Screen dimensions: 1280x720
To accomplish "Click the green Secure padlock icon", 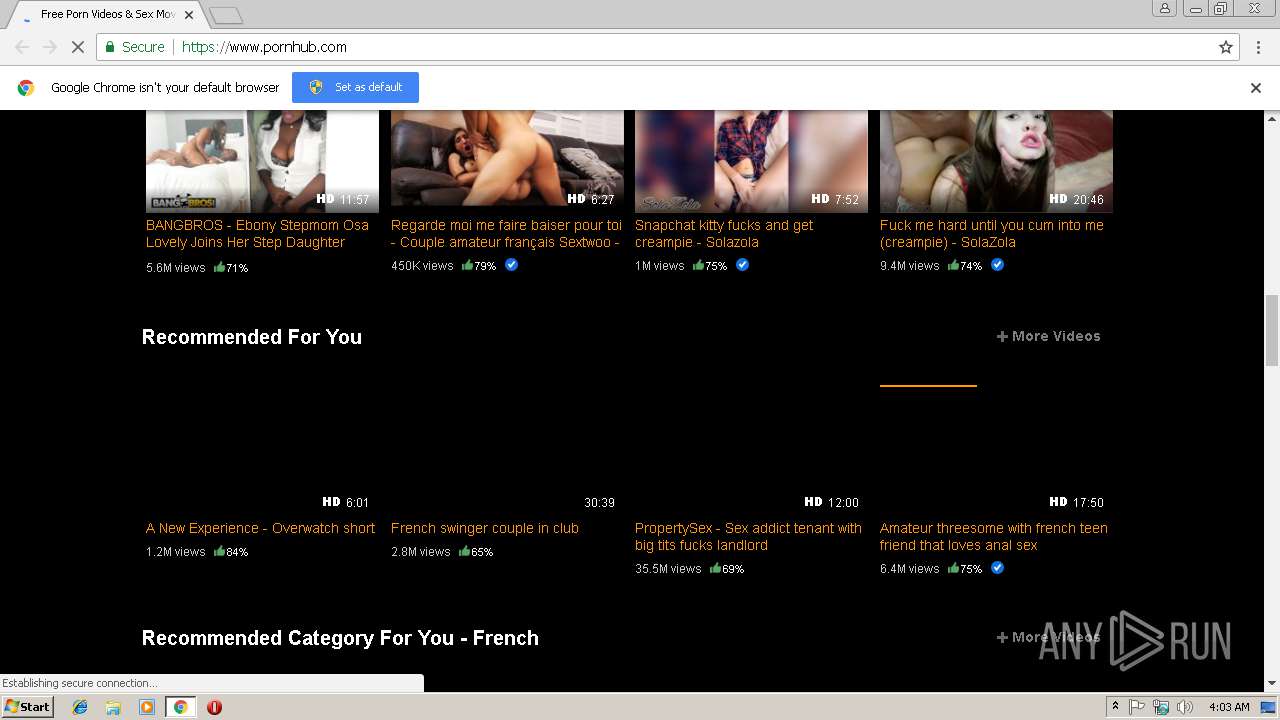I will coord(110,47).
